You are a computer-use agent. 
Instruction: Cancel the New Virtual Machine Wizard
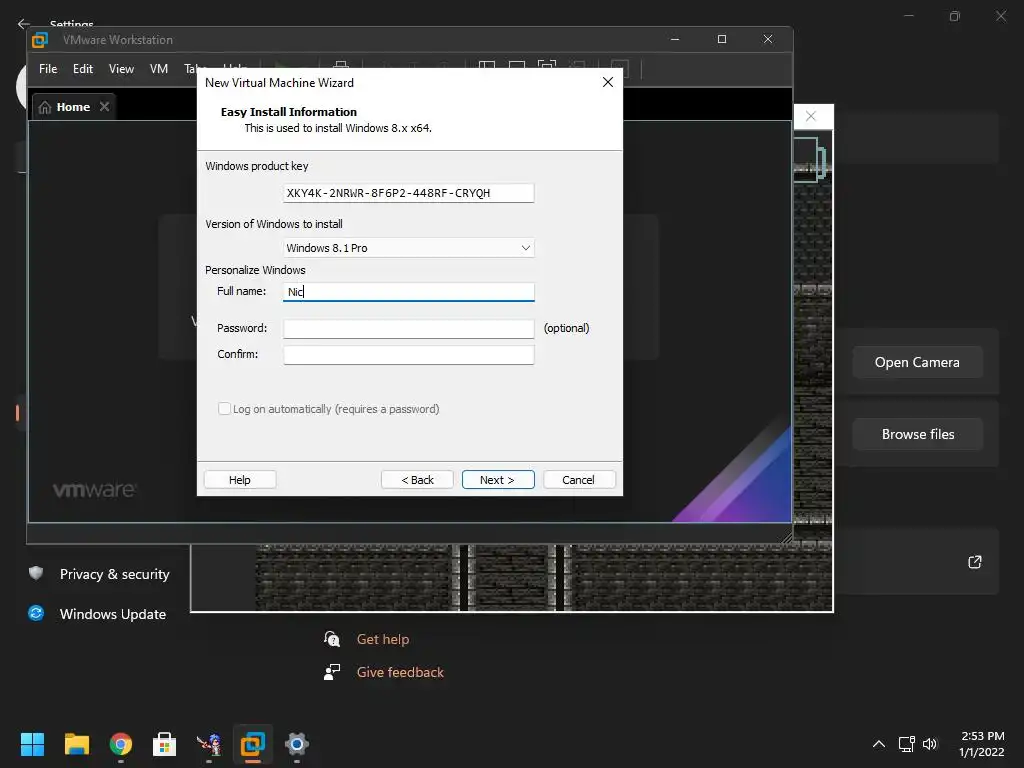pos(579,479)
